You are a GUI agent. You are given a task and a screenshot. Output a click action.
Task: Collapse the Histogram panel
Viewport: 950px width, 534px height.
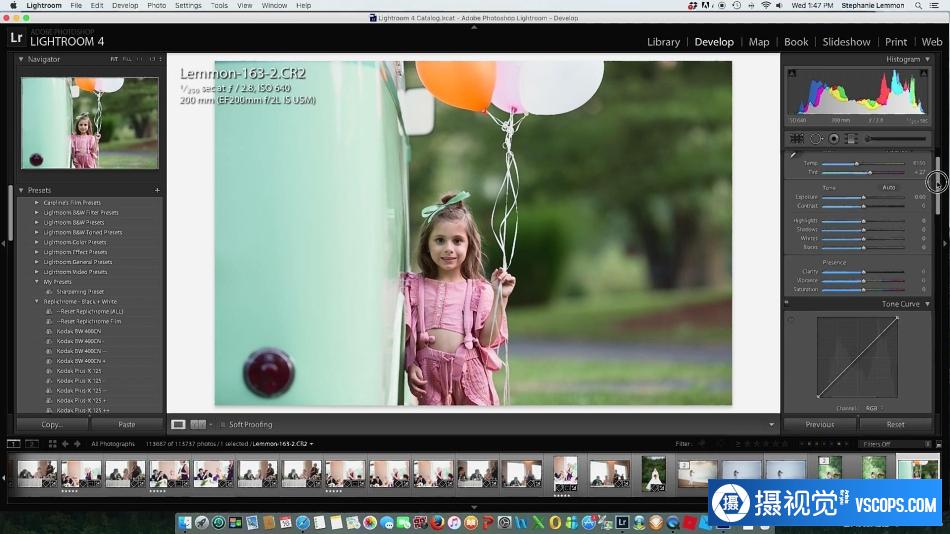928,59
